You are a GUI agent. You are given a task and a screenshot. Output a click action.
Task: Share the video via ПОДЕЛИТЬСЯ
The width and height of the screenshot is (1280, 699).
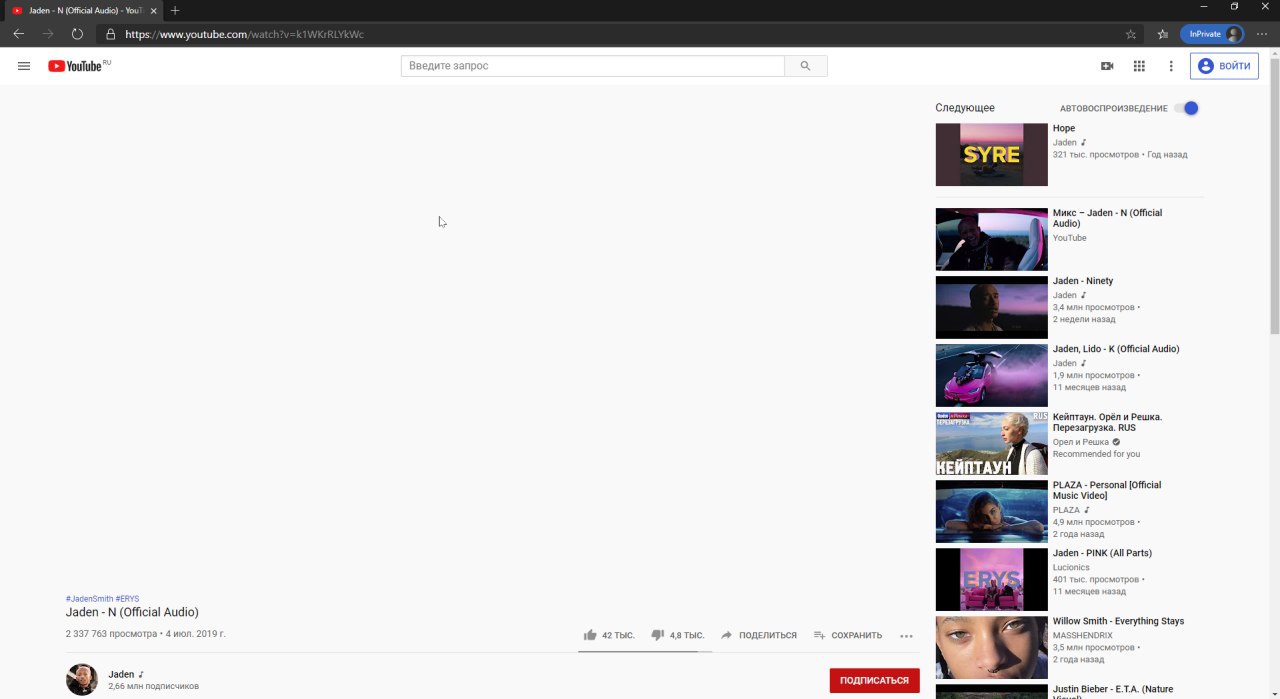[759, 635]
